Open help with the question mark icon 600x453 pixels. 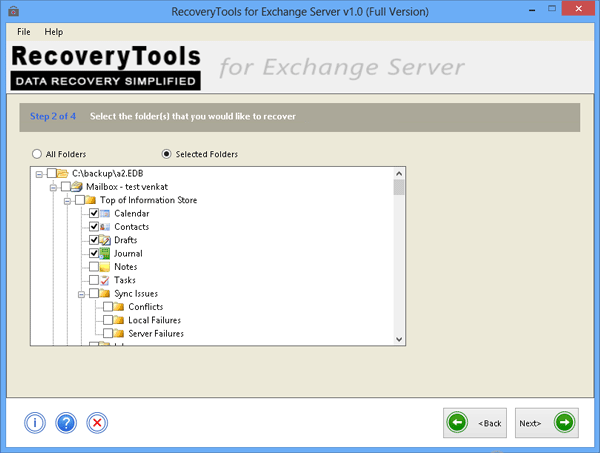66,423
